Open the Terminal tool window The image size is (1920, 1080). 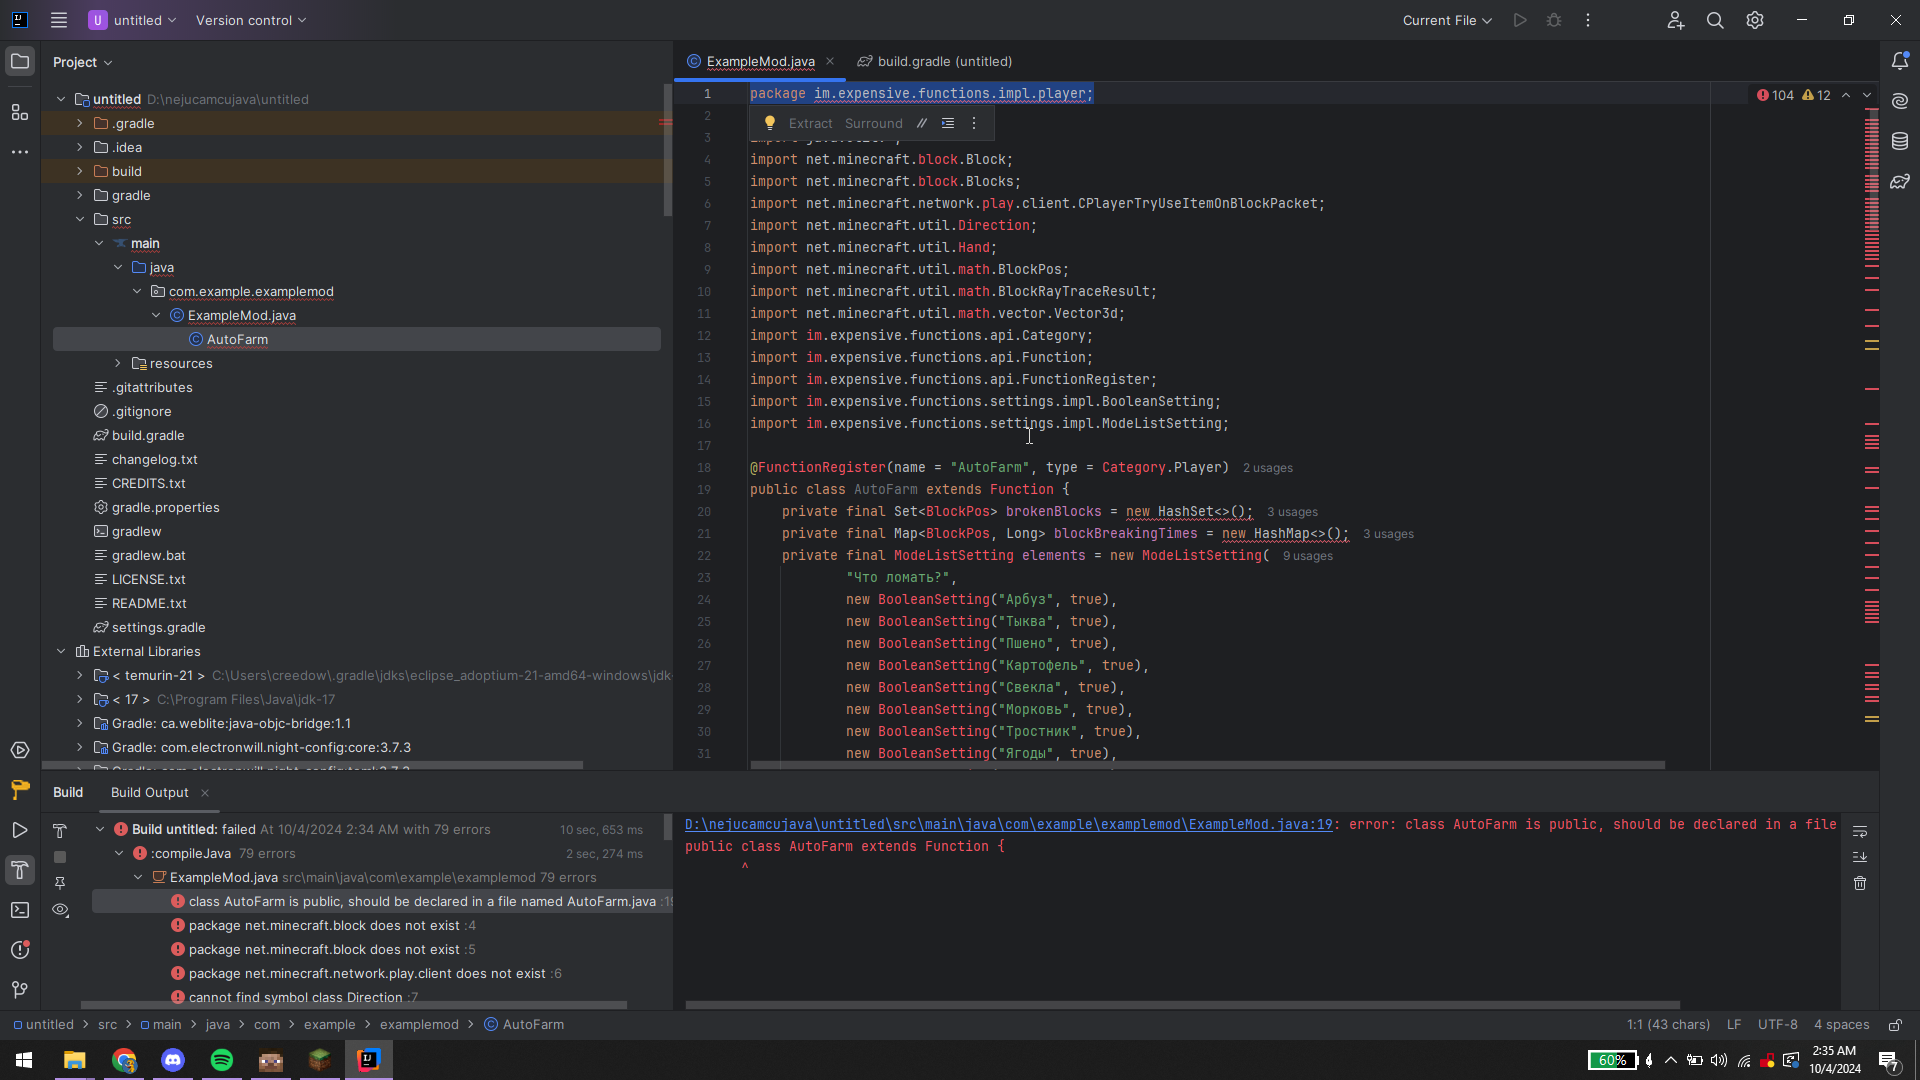coord(20,910)
